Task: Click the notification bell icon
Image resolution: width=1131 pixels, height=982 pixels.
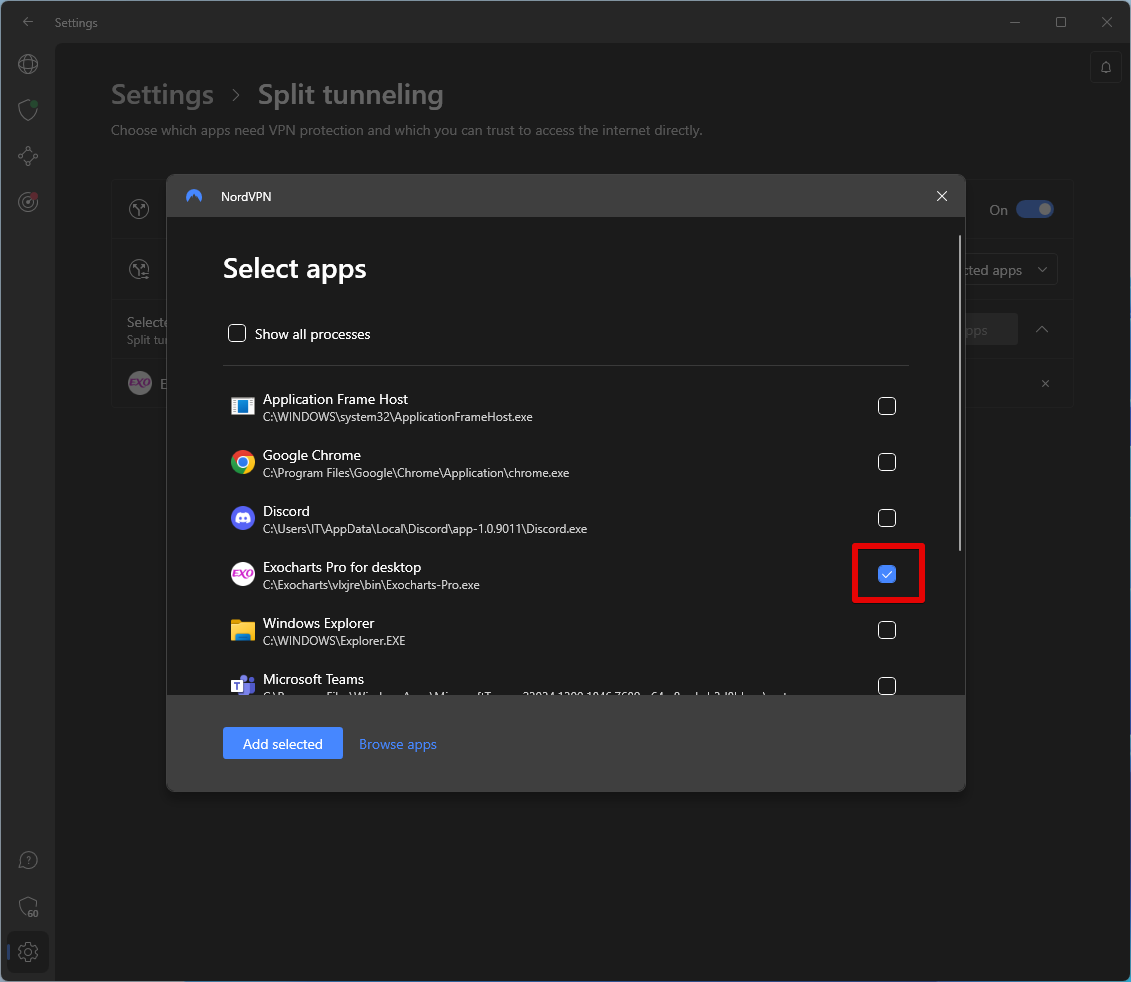Action: (x=1106, y=68)
